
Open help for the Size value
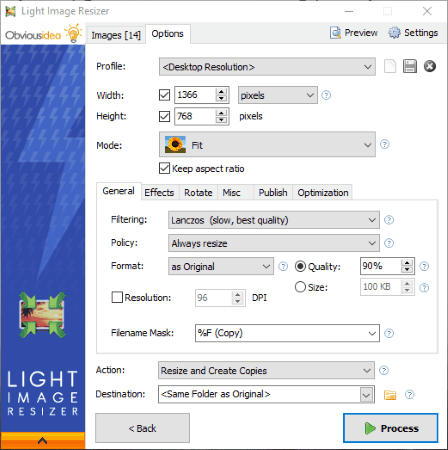click(x=424, y=288)
